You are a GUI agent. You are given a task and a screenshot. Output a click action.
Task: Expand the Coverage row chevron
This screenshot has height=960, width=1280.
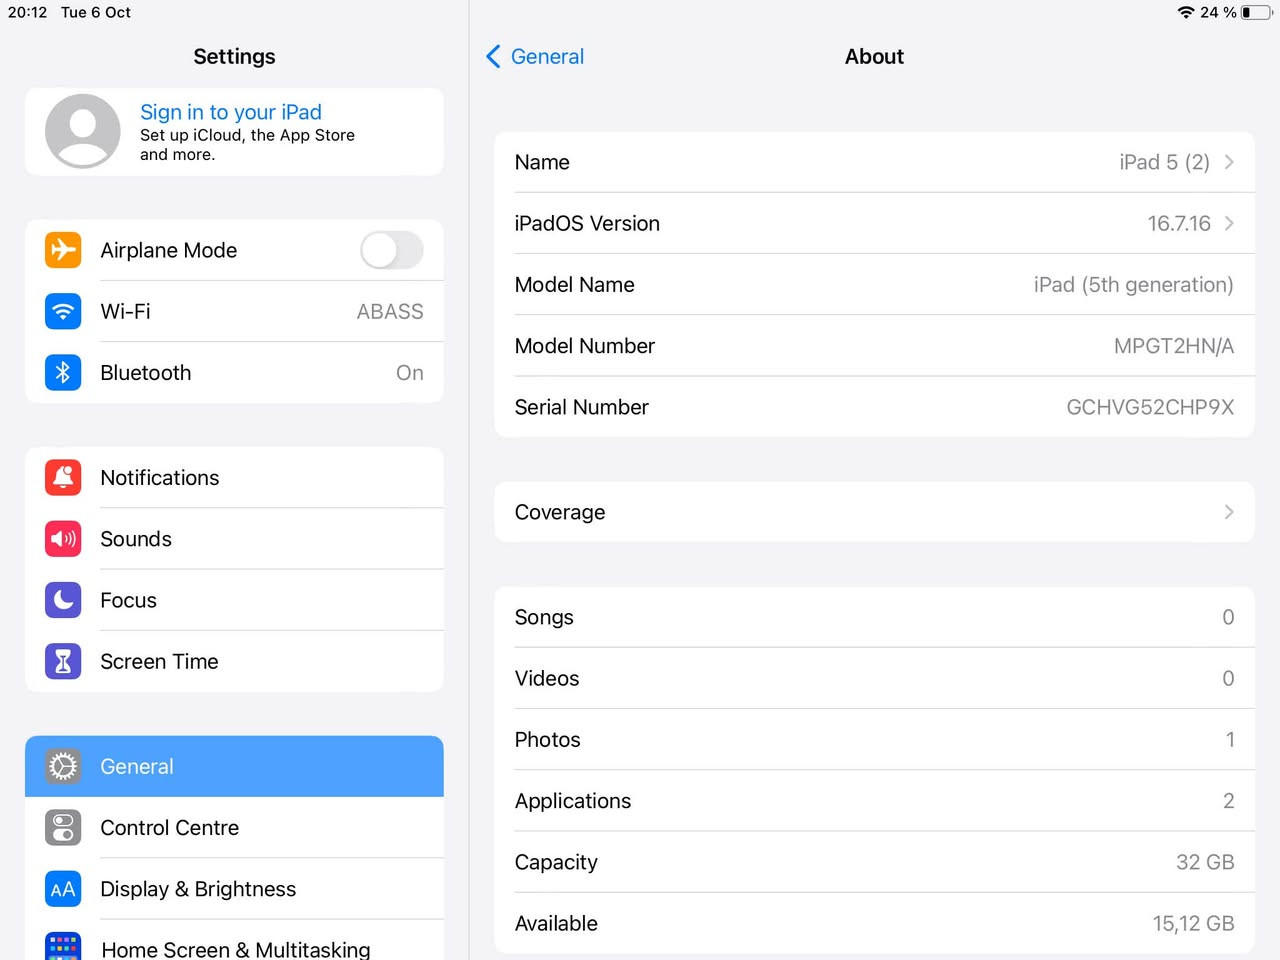pos(1229,512)
